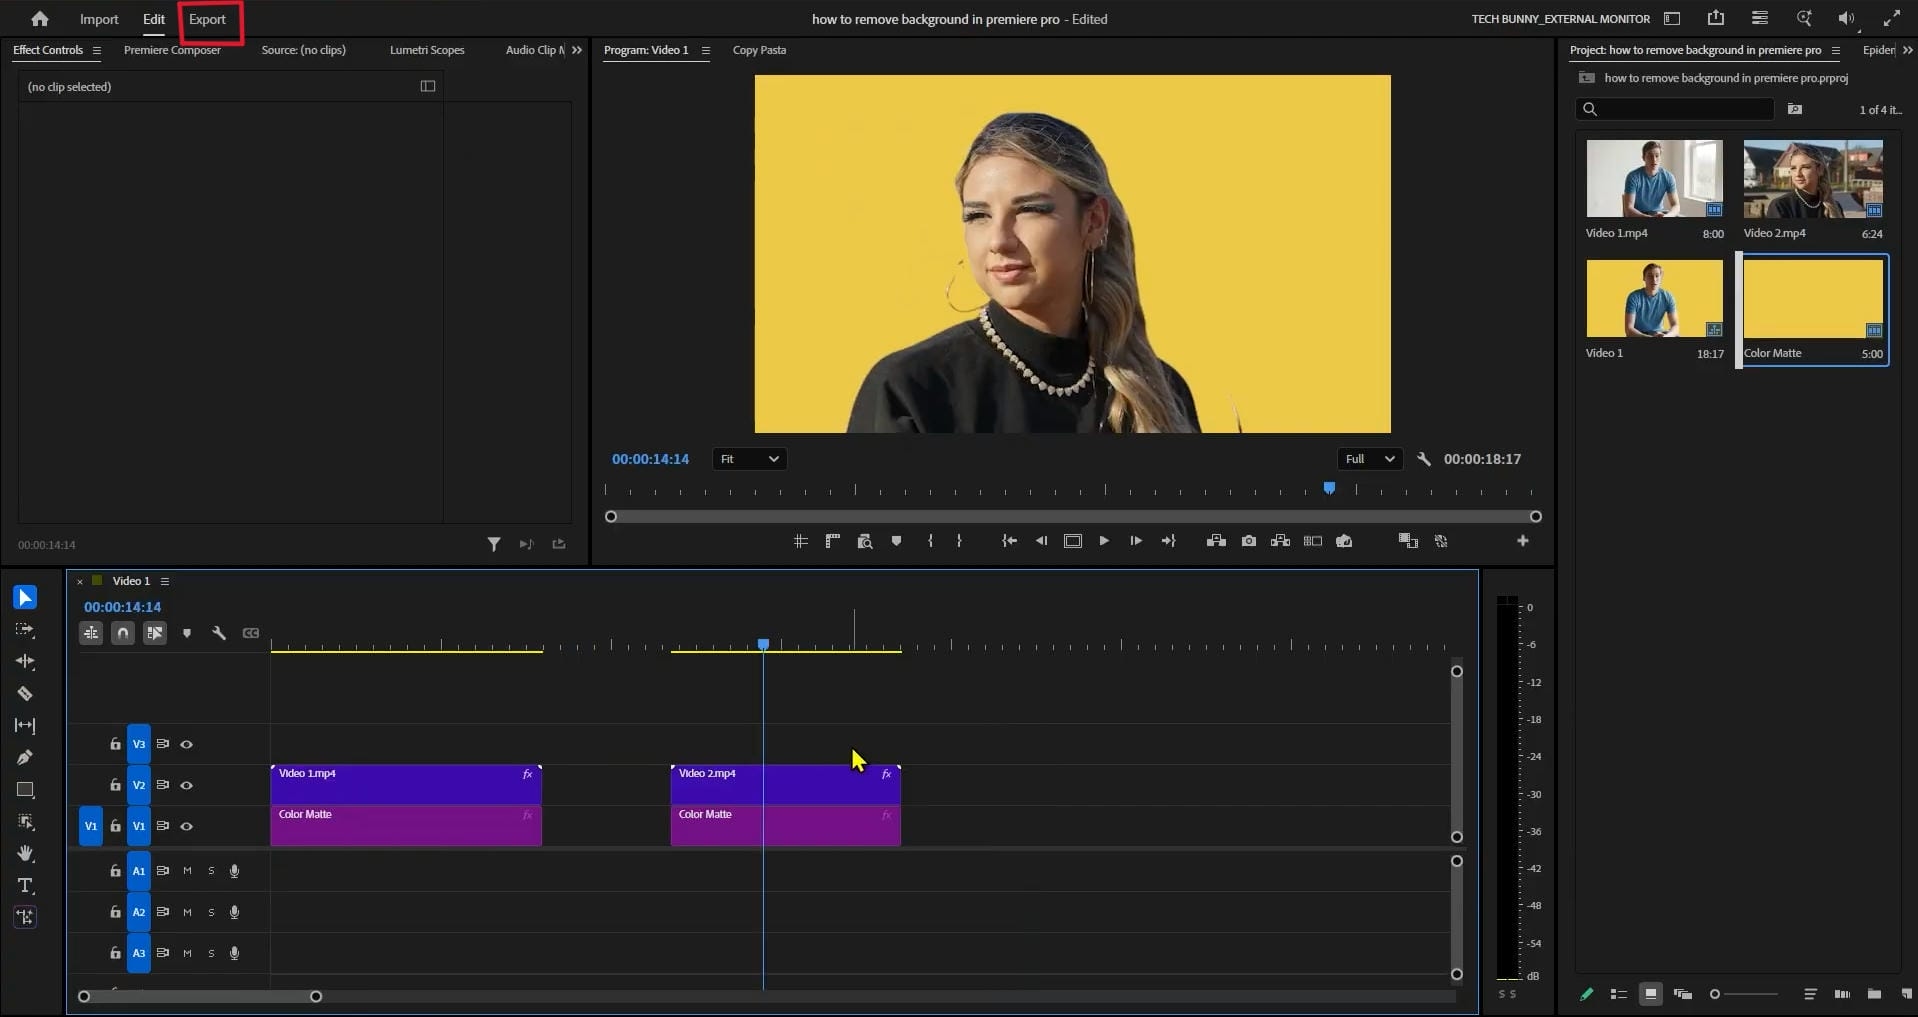Open the Export tab
The width and height of the screenshot is (1918, 1017).
point(208,19)
